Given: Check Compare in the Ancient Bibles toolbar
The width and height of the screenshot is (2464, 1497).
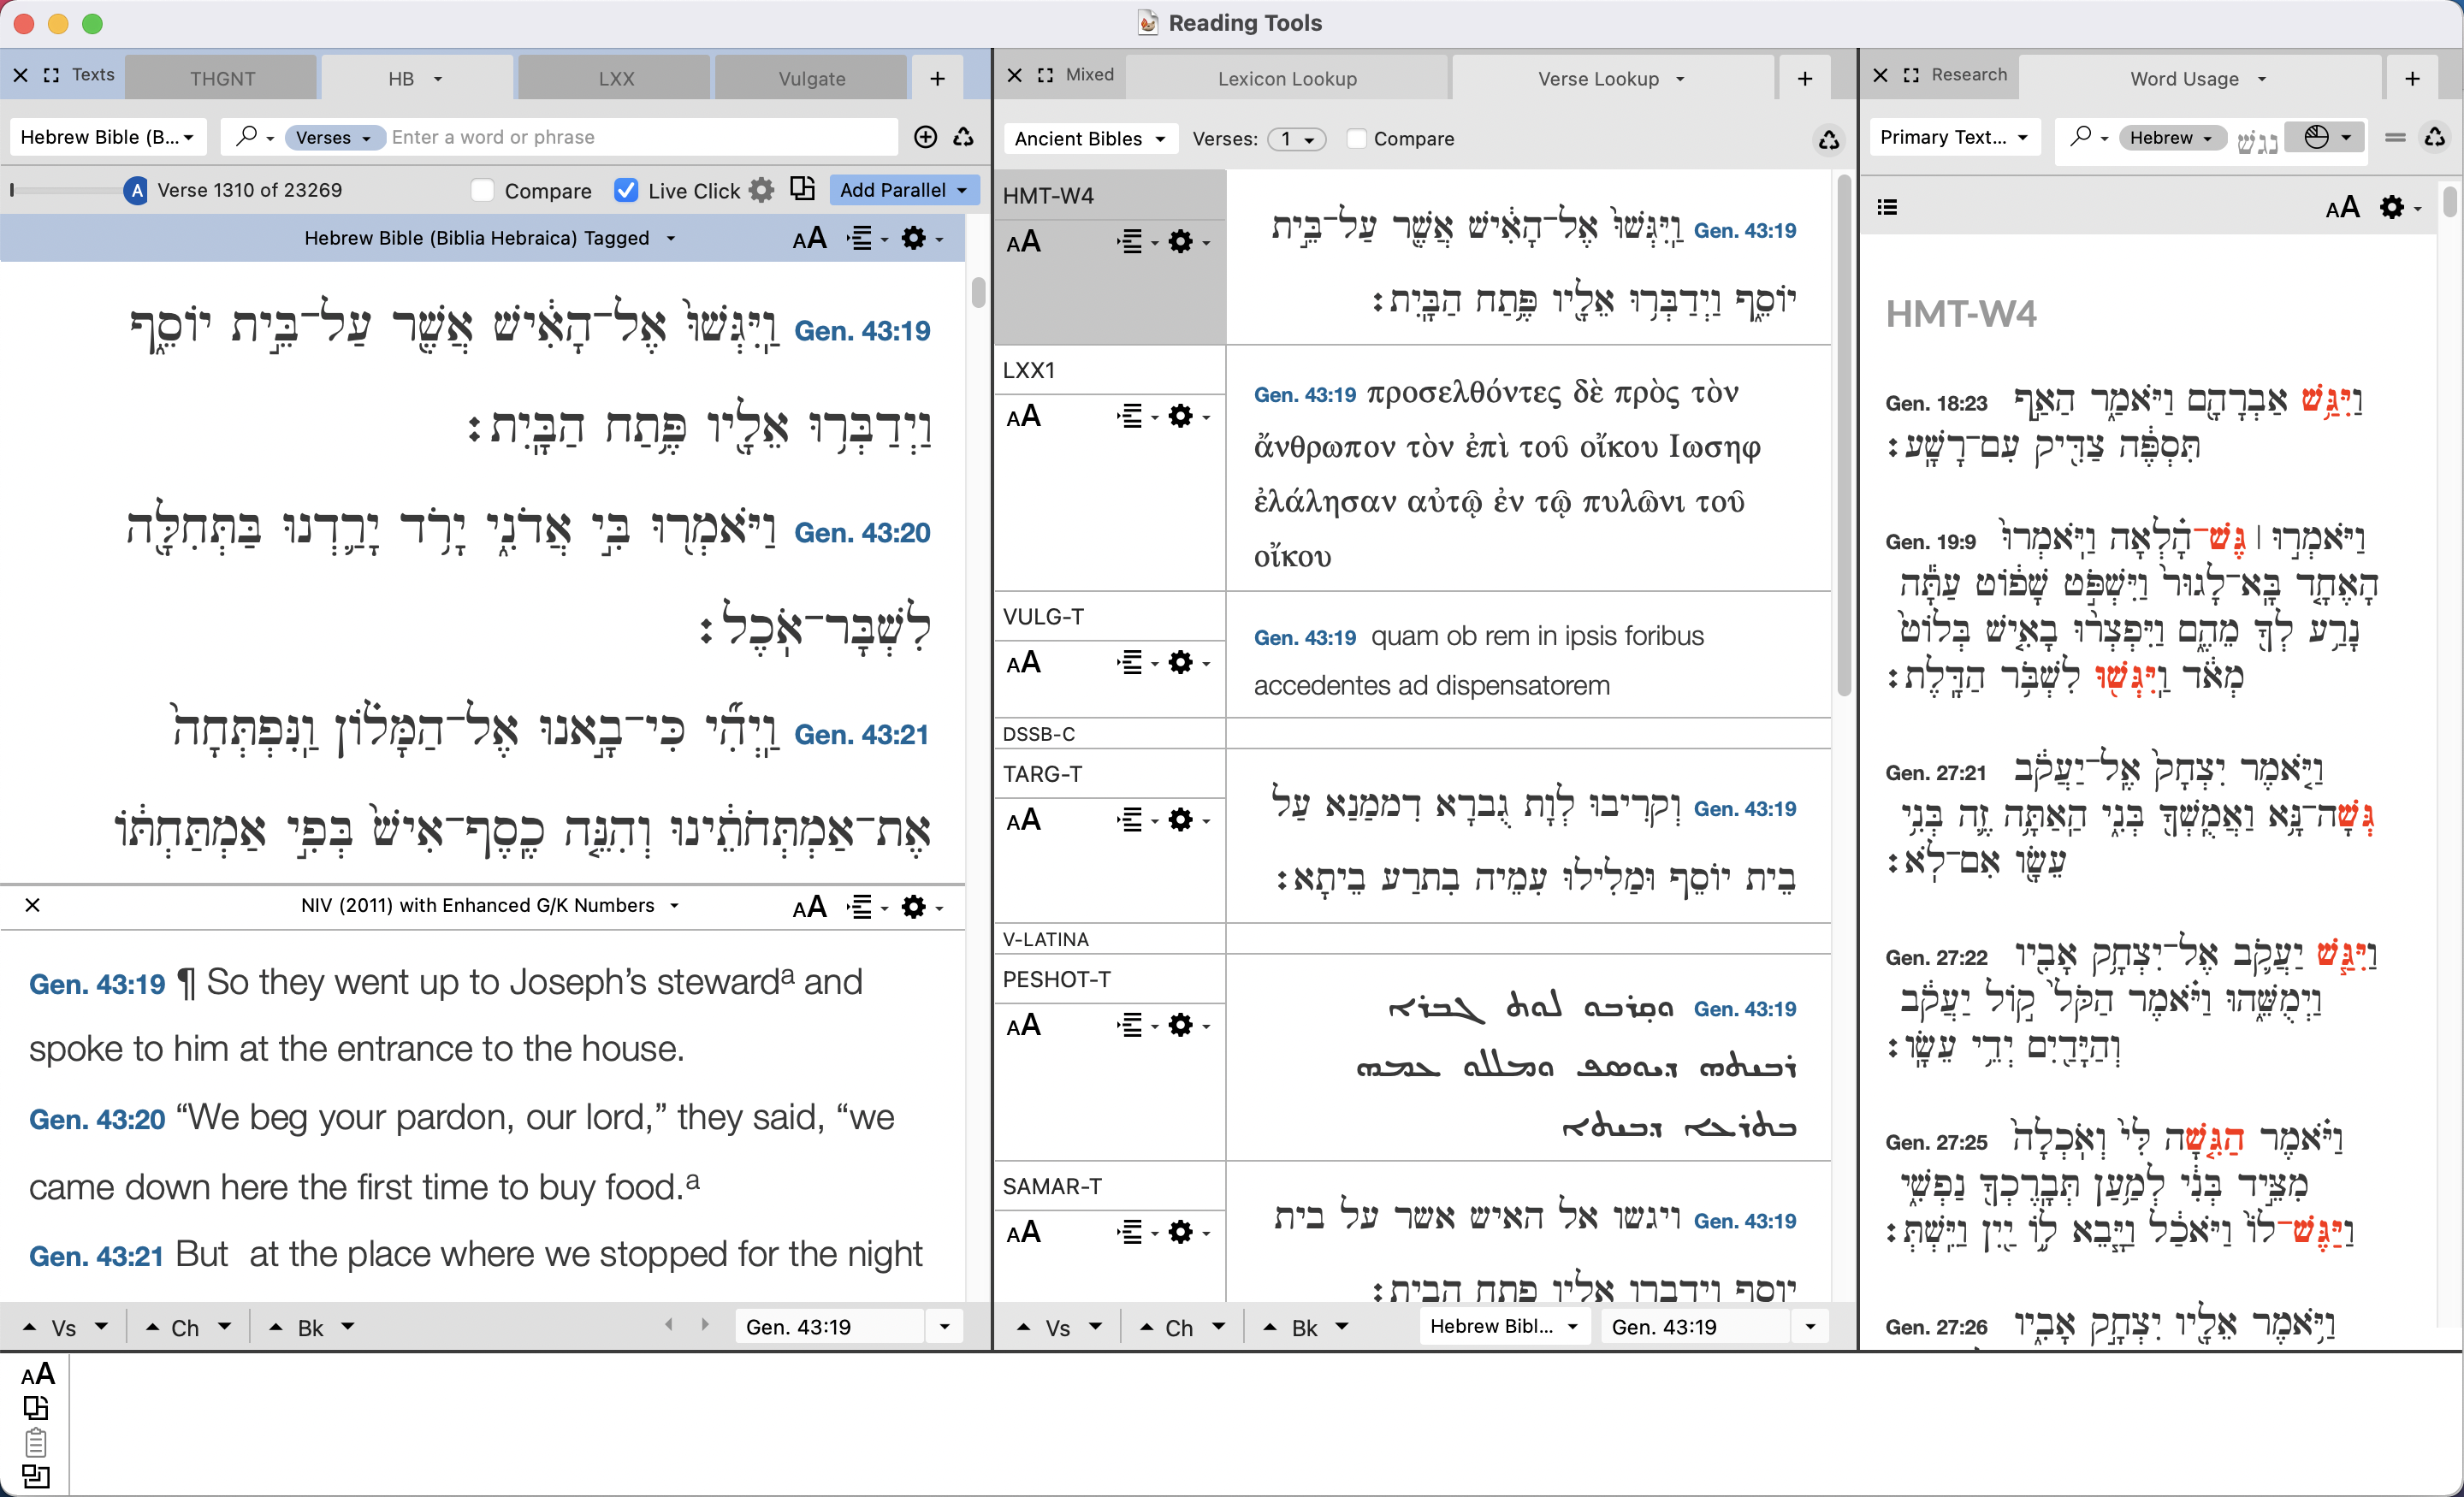Looking at the screenshot, I should coord(1356,139).
